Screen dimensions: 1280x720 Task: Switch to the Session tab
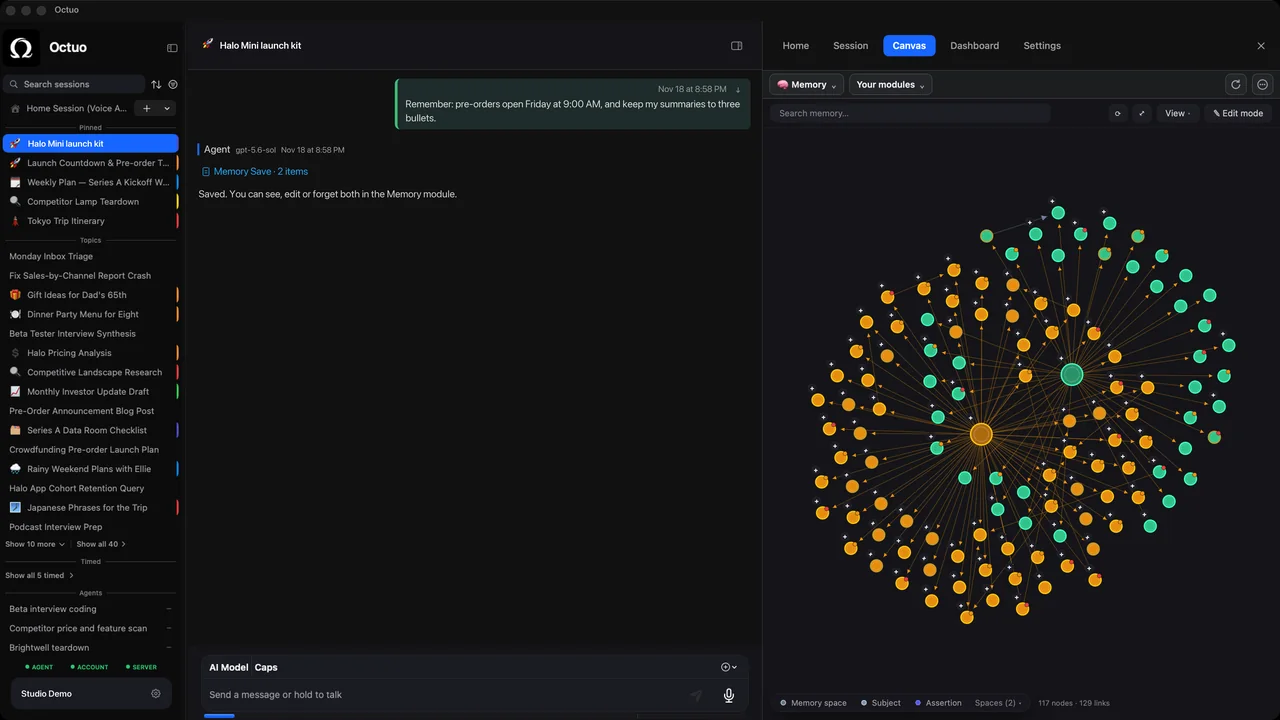point(851,46)
